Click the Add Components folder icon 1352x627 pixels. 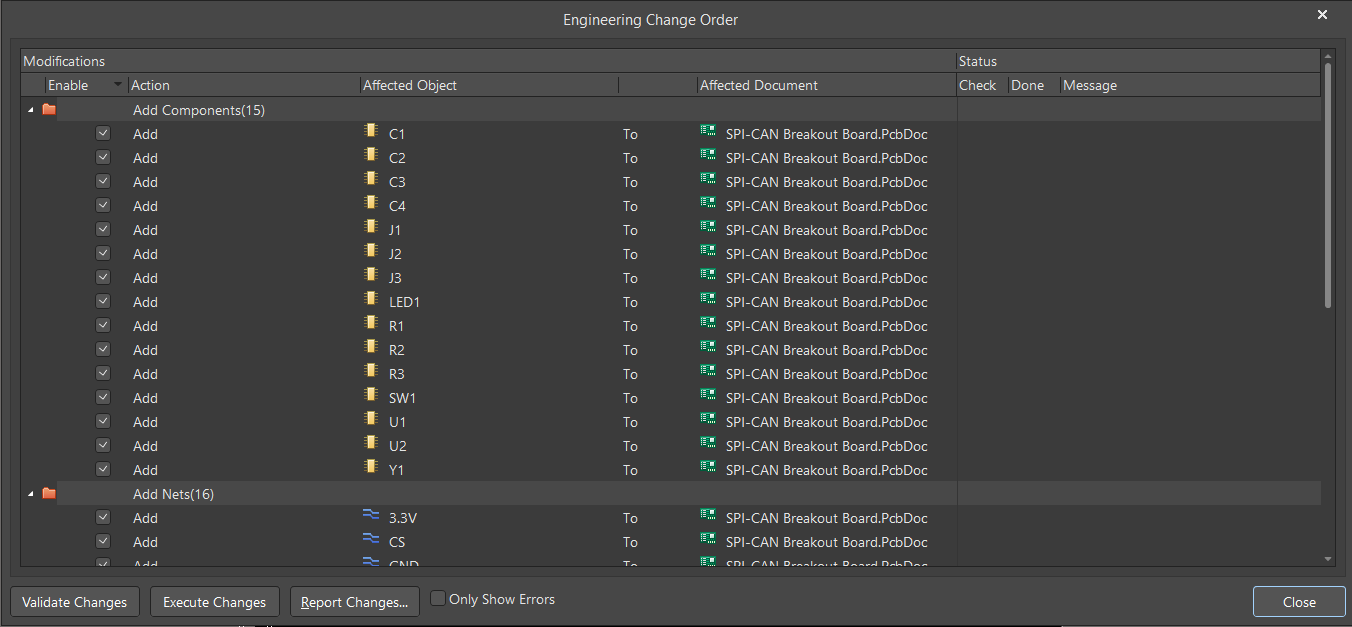[x=49, y=109]
